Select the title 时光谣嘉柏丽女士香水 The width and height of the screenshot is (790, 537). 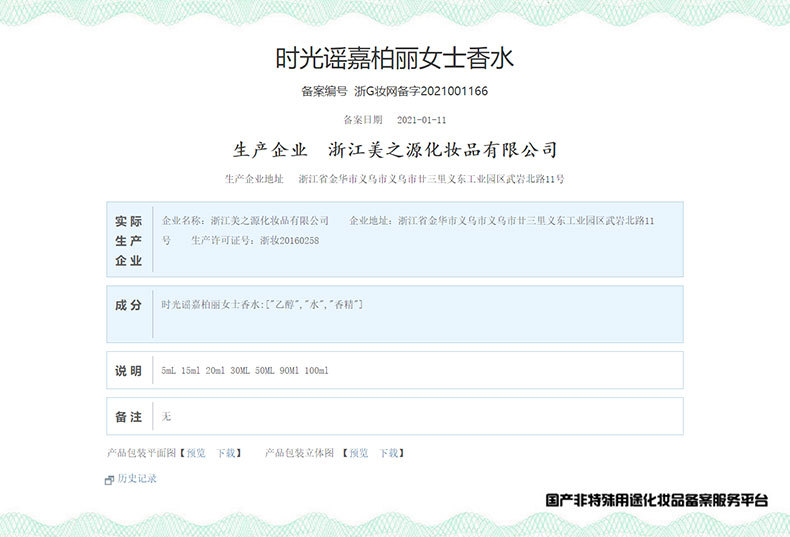click(394, 58)
